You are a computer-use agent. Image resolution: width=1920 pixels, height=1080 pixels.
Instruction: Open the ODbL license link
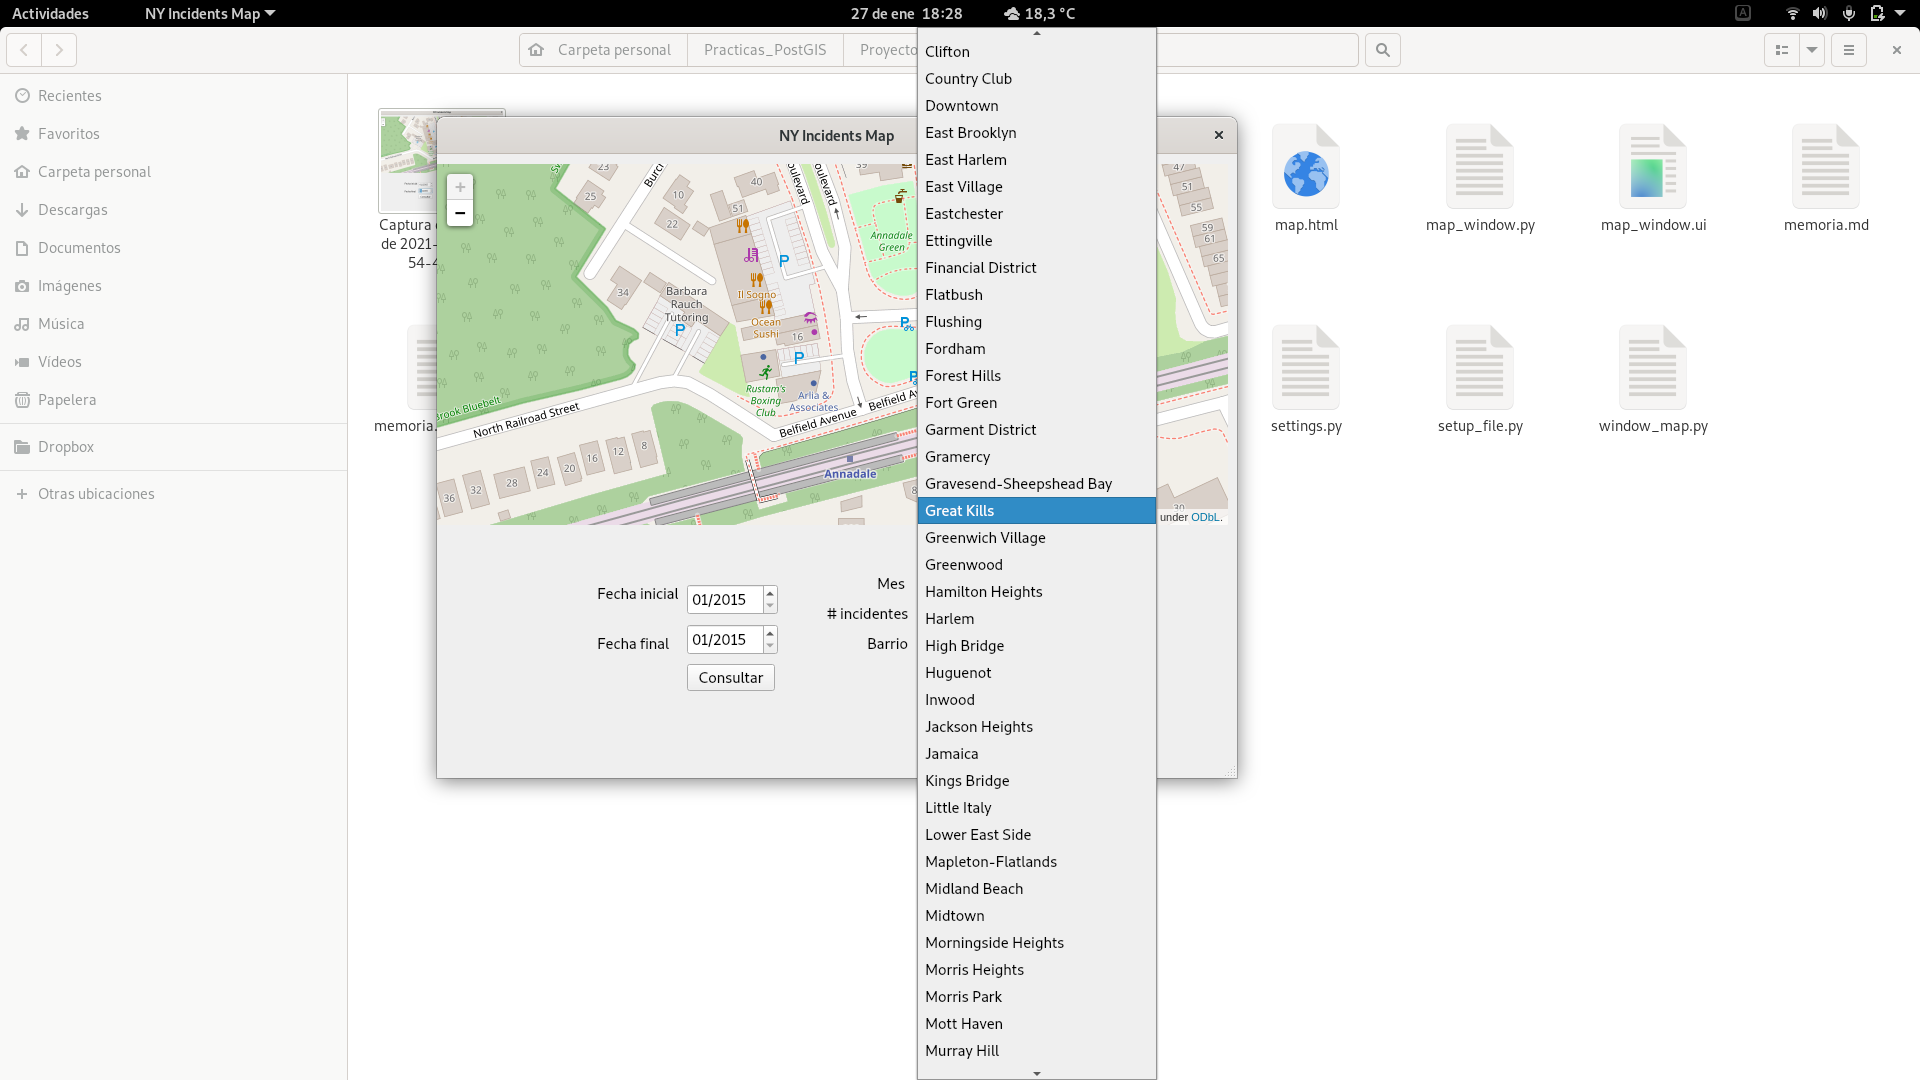pos(1205,517)
